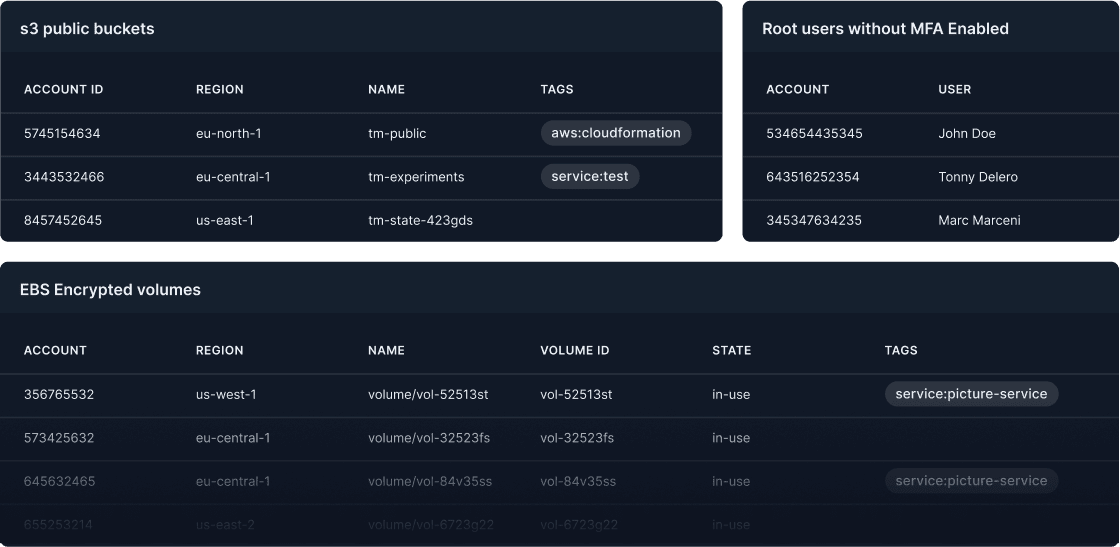Screen dimensions: 1120x547
Task: Select volume name volume/vol-32523fs
Action: coord(429,438)
